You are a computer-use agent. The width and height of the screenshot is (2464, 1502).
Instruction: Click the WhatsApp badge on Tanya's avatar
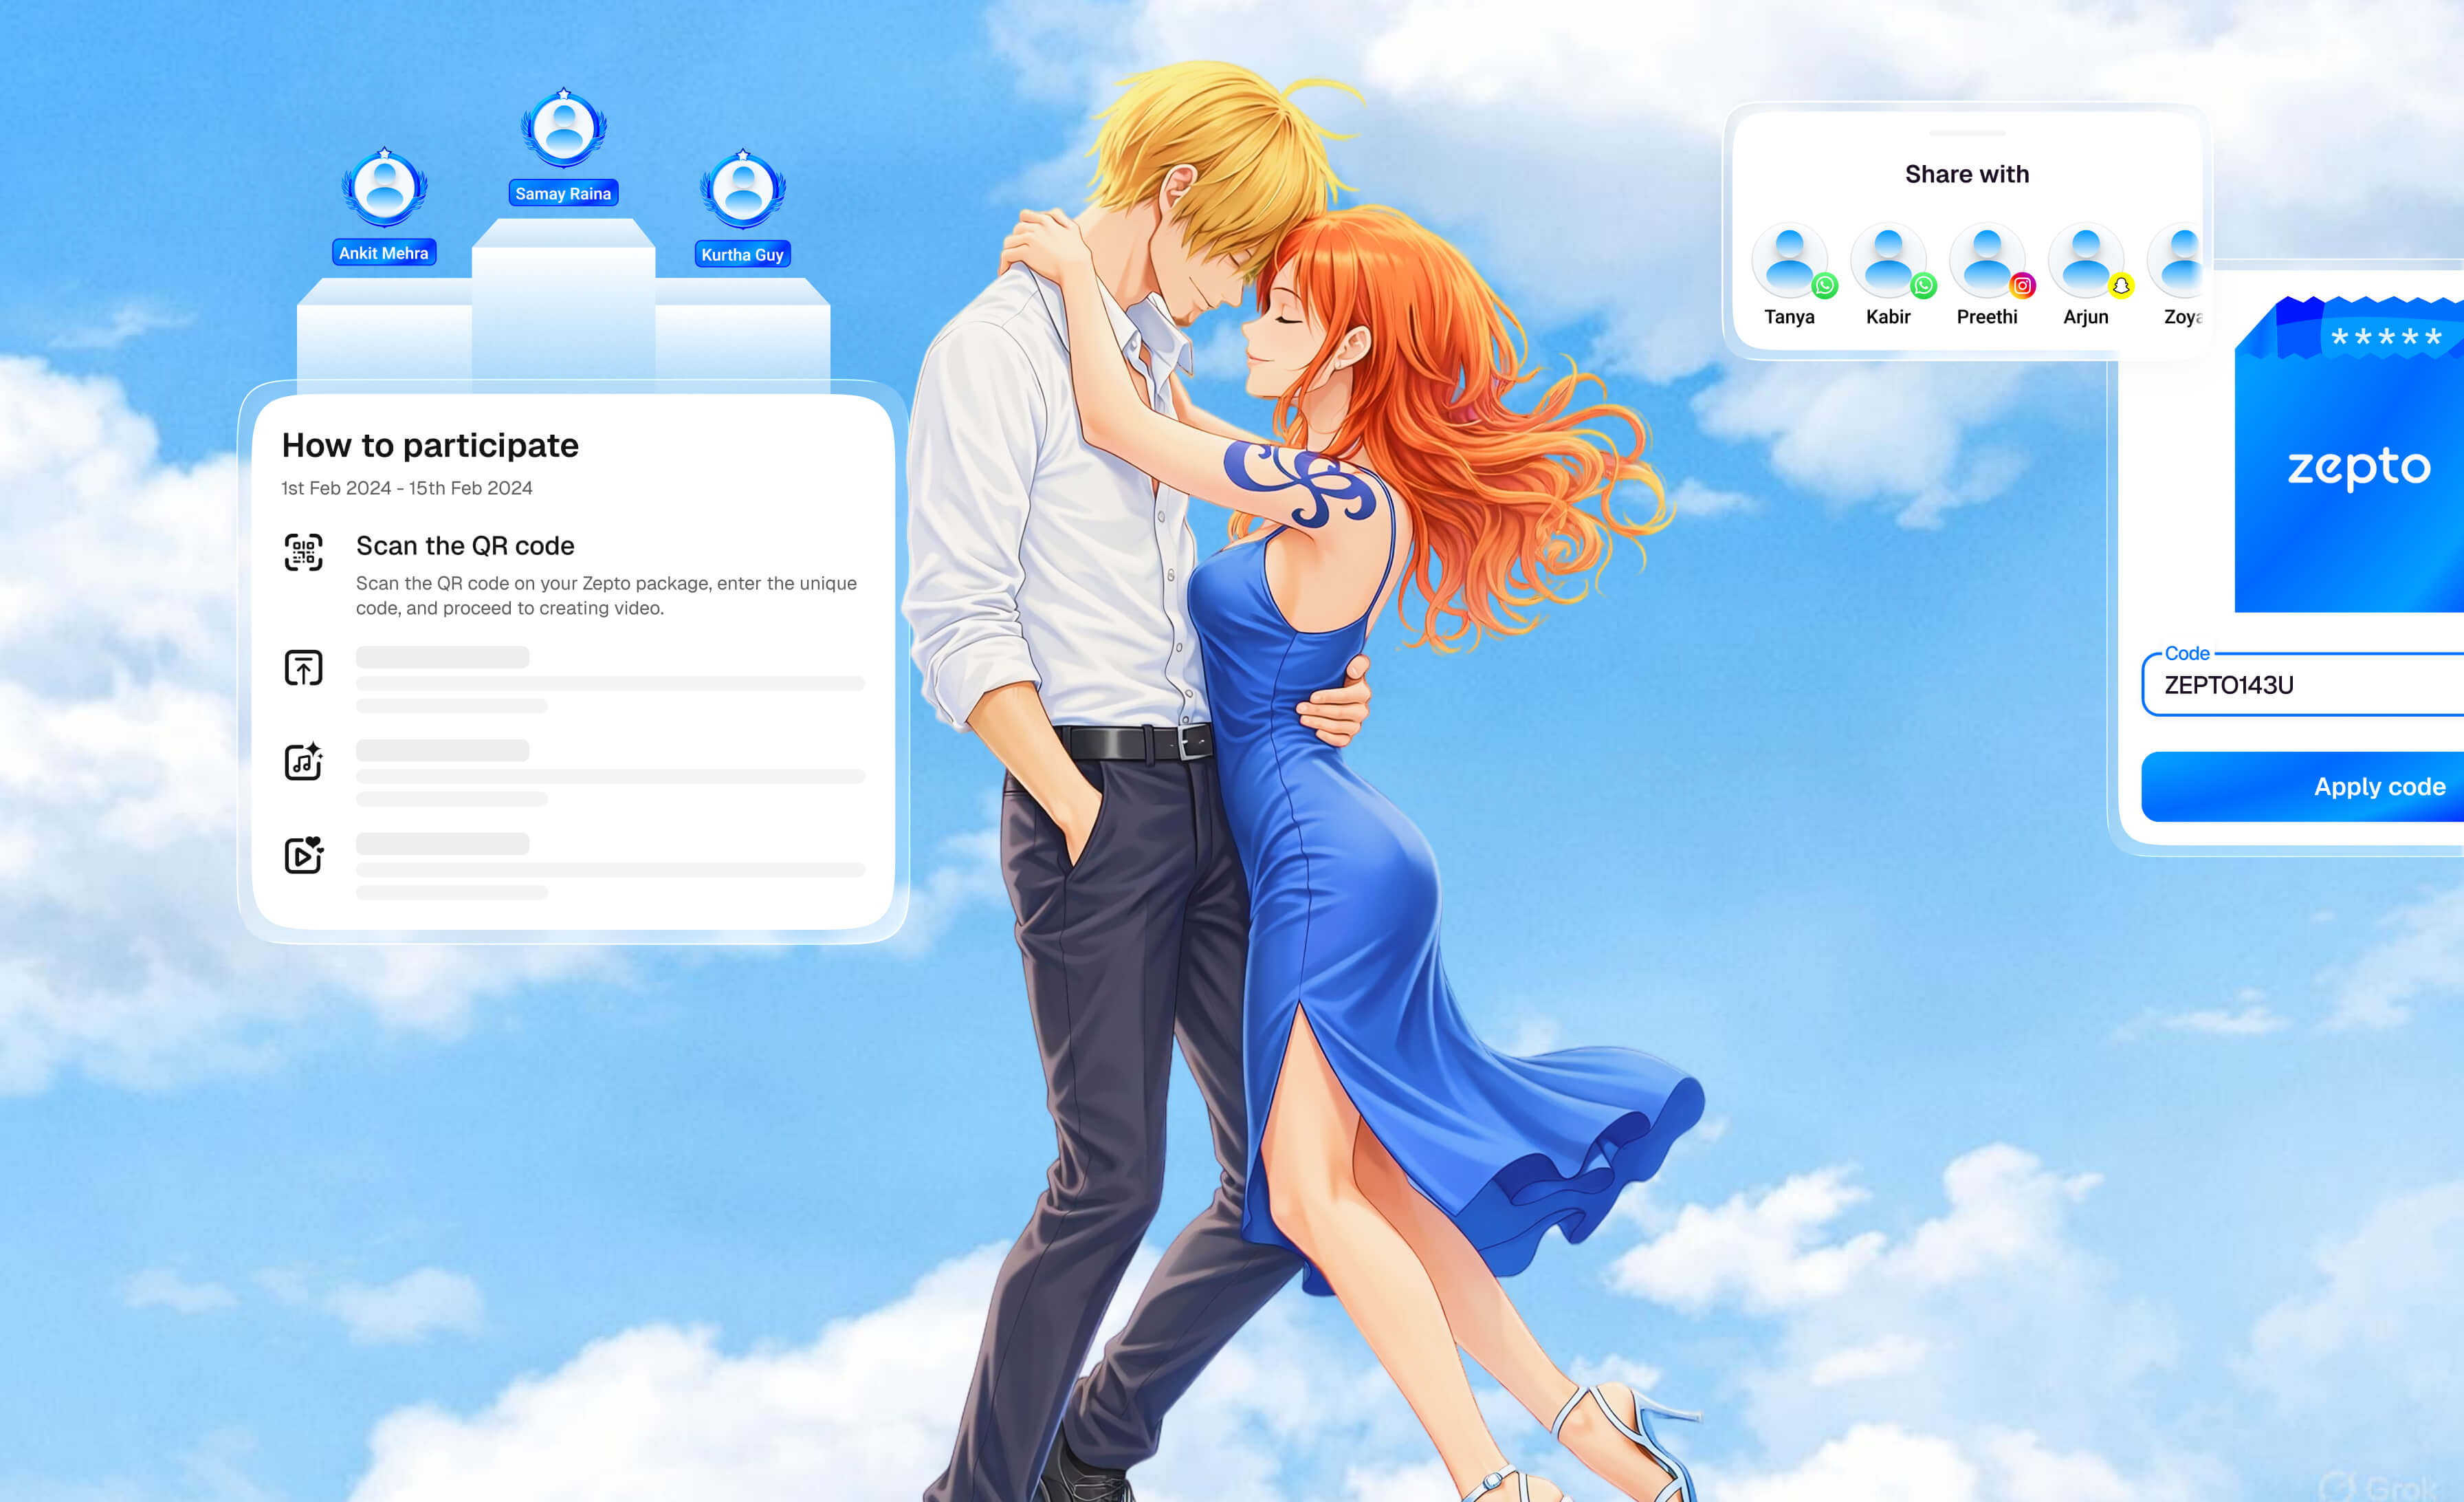[x=1826, y=286]
